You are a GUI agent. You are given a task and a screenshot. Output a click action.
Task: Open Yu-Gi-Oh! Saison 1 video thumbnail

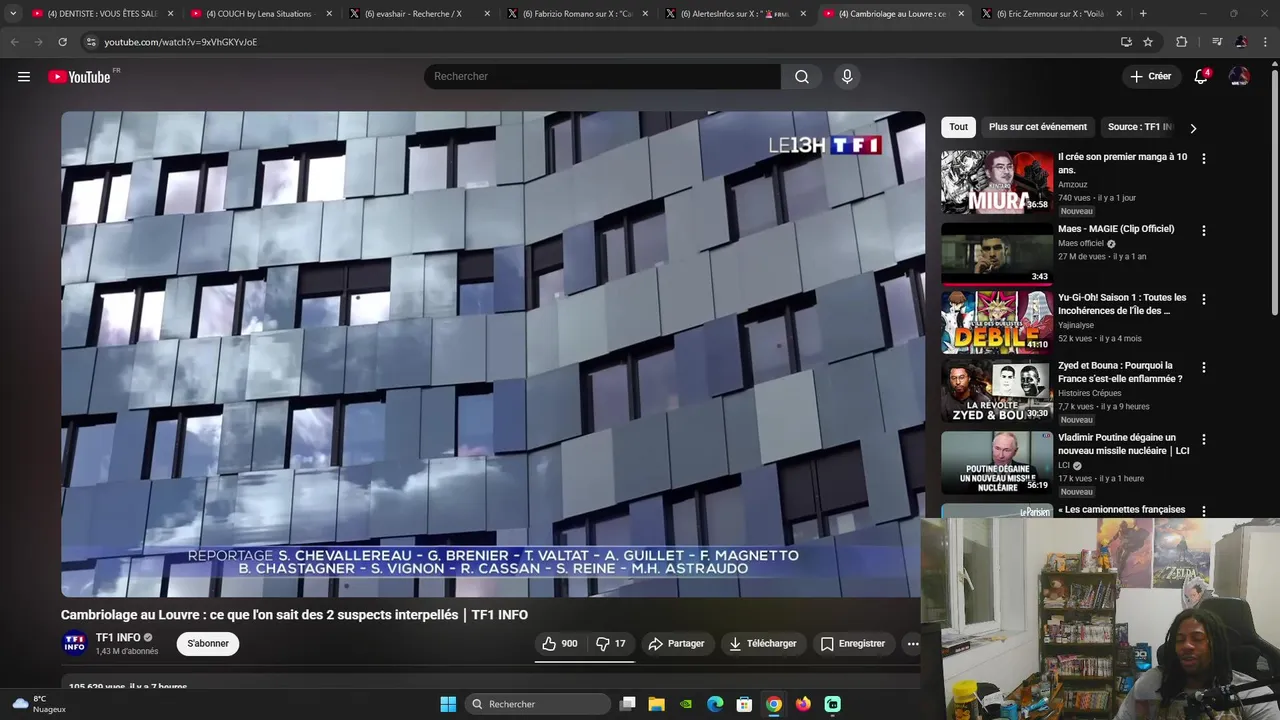click(996, 322)
